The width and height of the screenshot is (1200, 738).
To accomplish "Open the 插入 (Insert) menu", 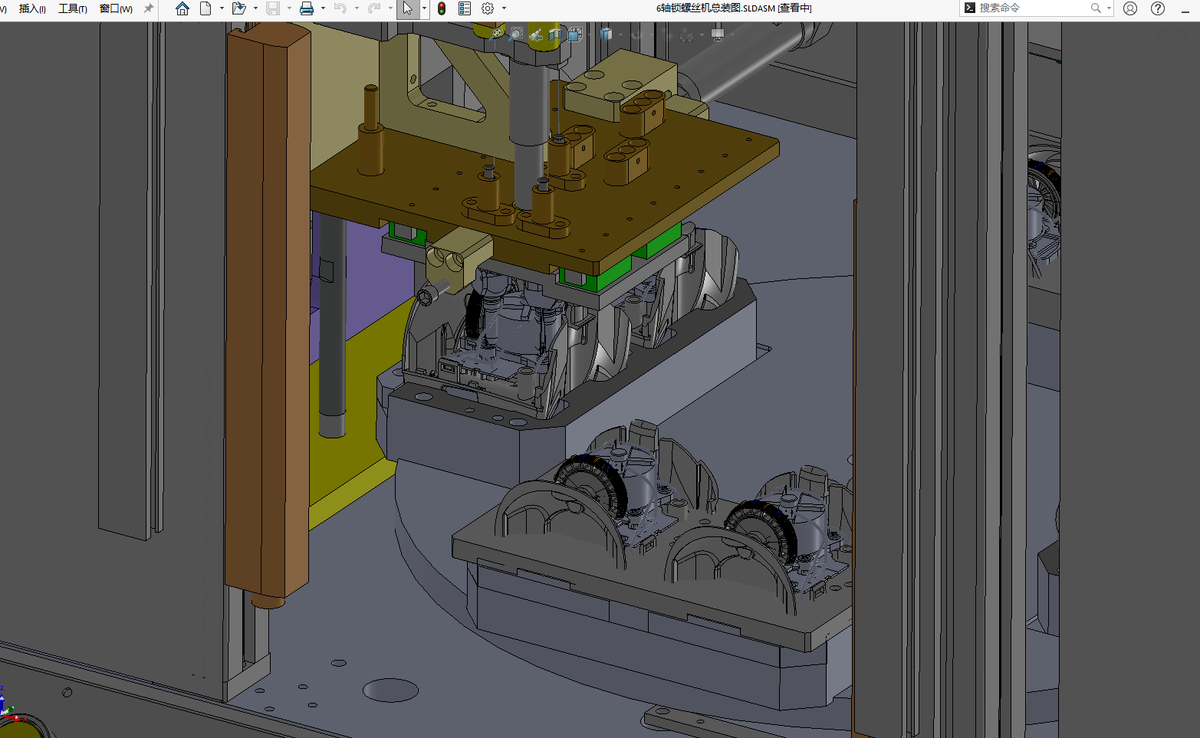I will [33, 8].
